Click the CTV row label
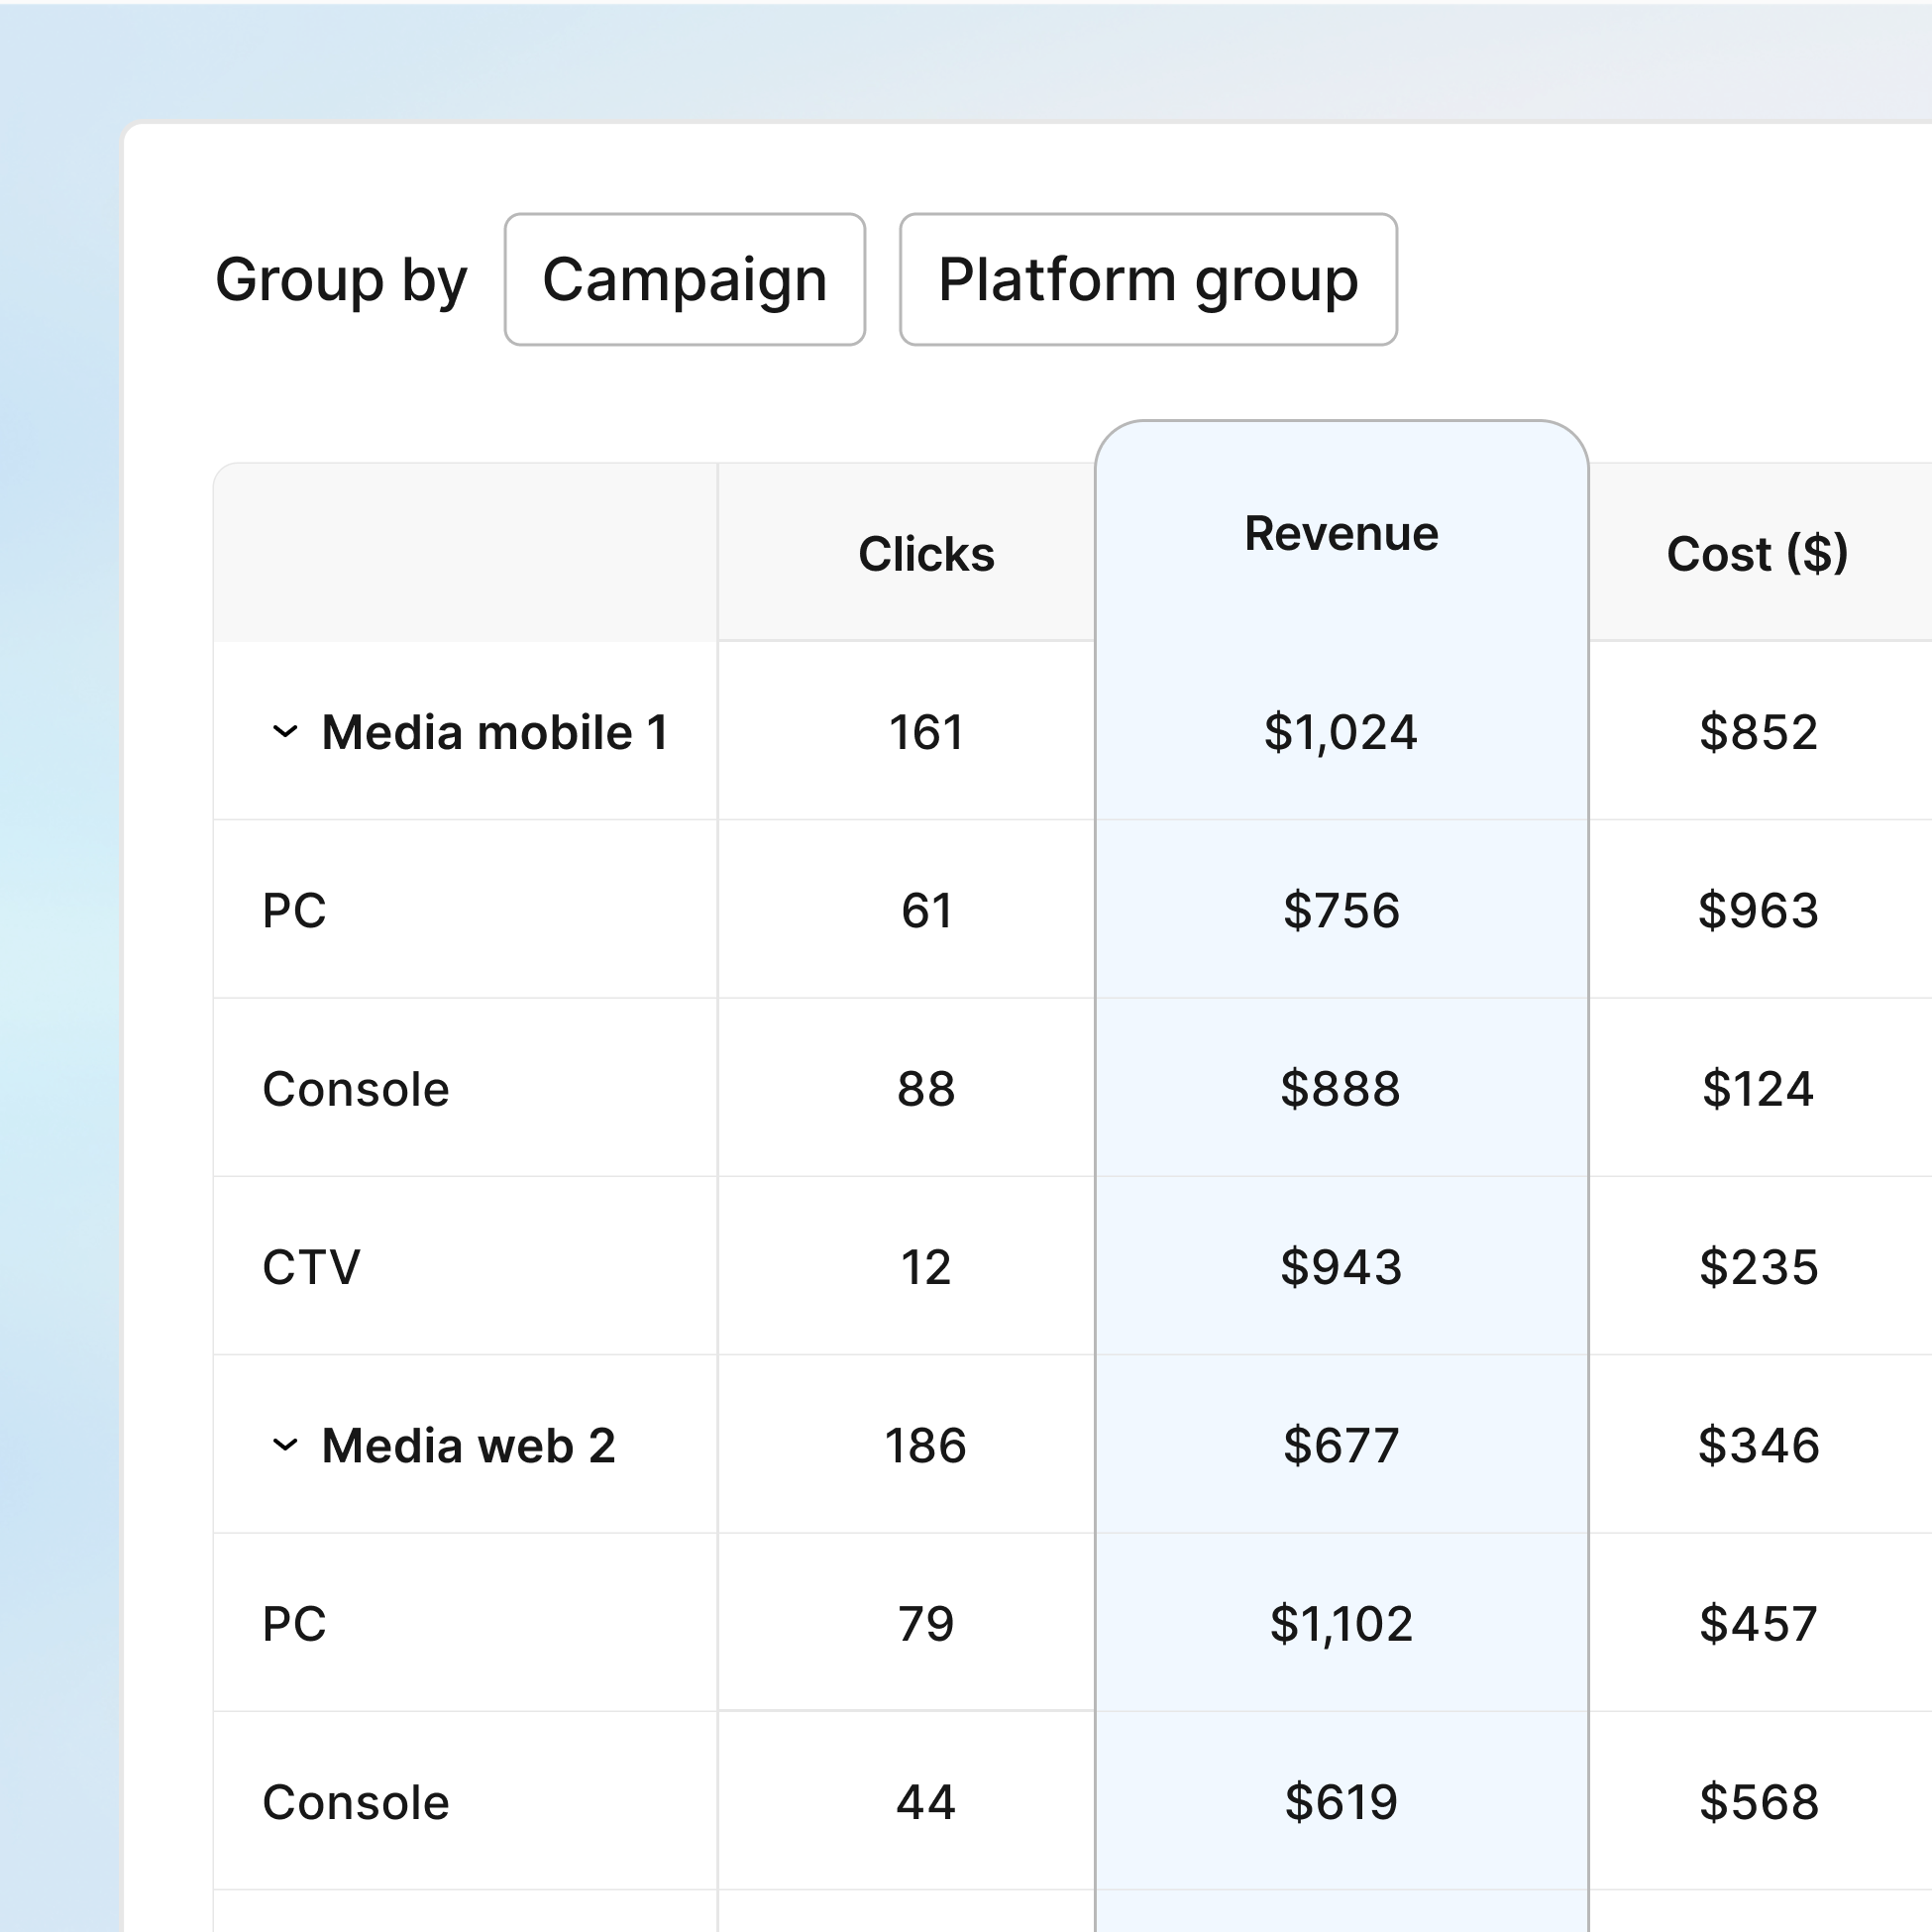 pos(311,1267)
